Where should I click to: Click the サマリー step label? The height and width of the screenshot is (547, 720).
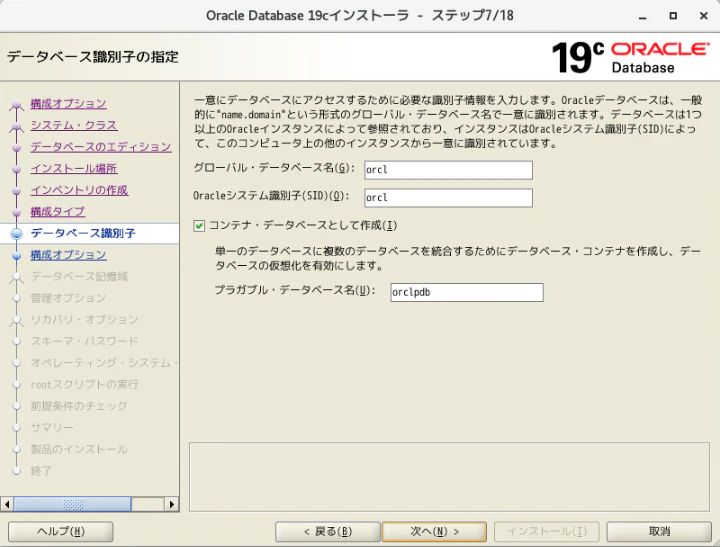coord(52,428)
